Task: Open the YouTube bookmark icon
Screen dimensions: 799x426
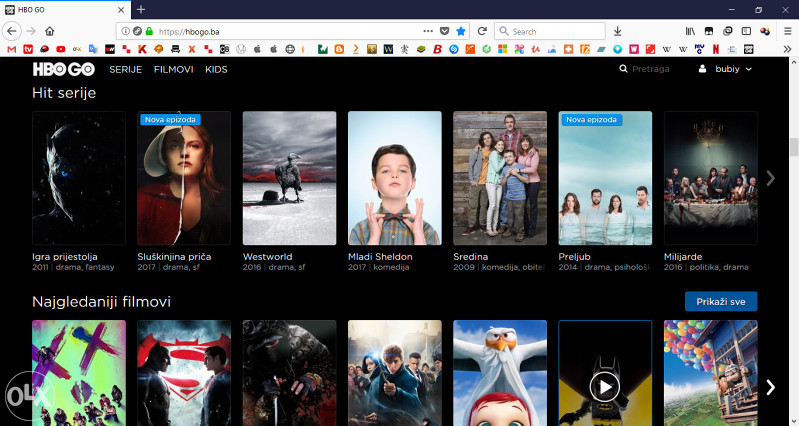Action: pos(61,49)
